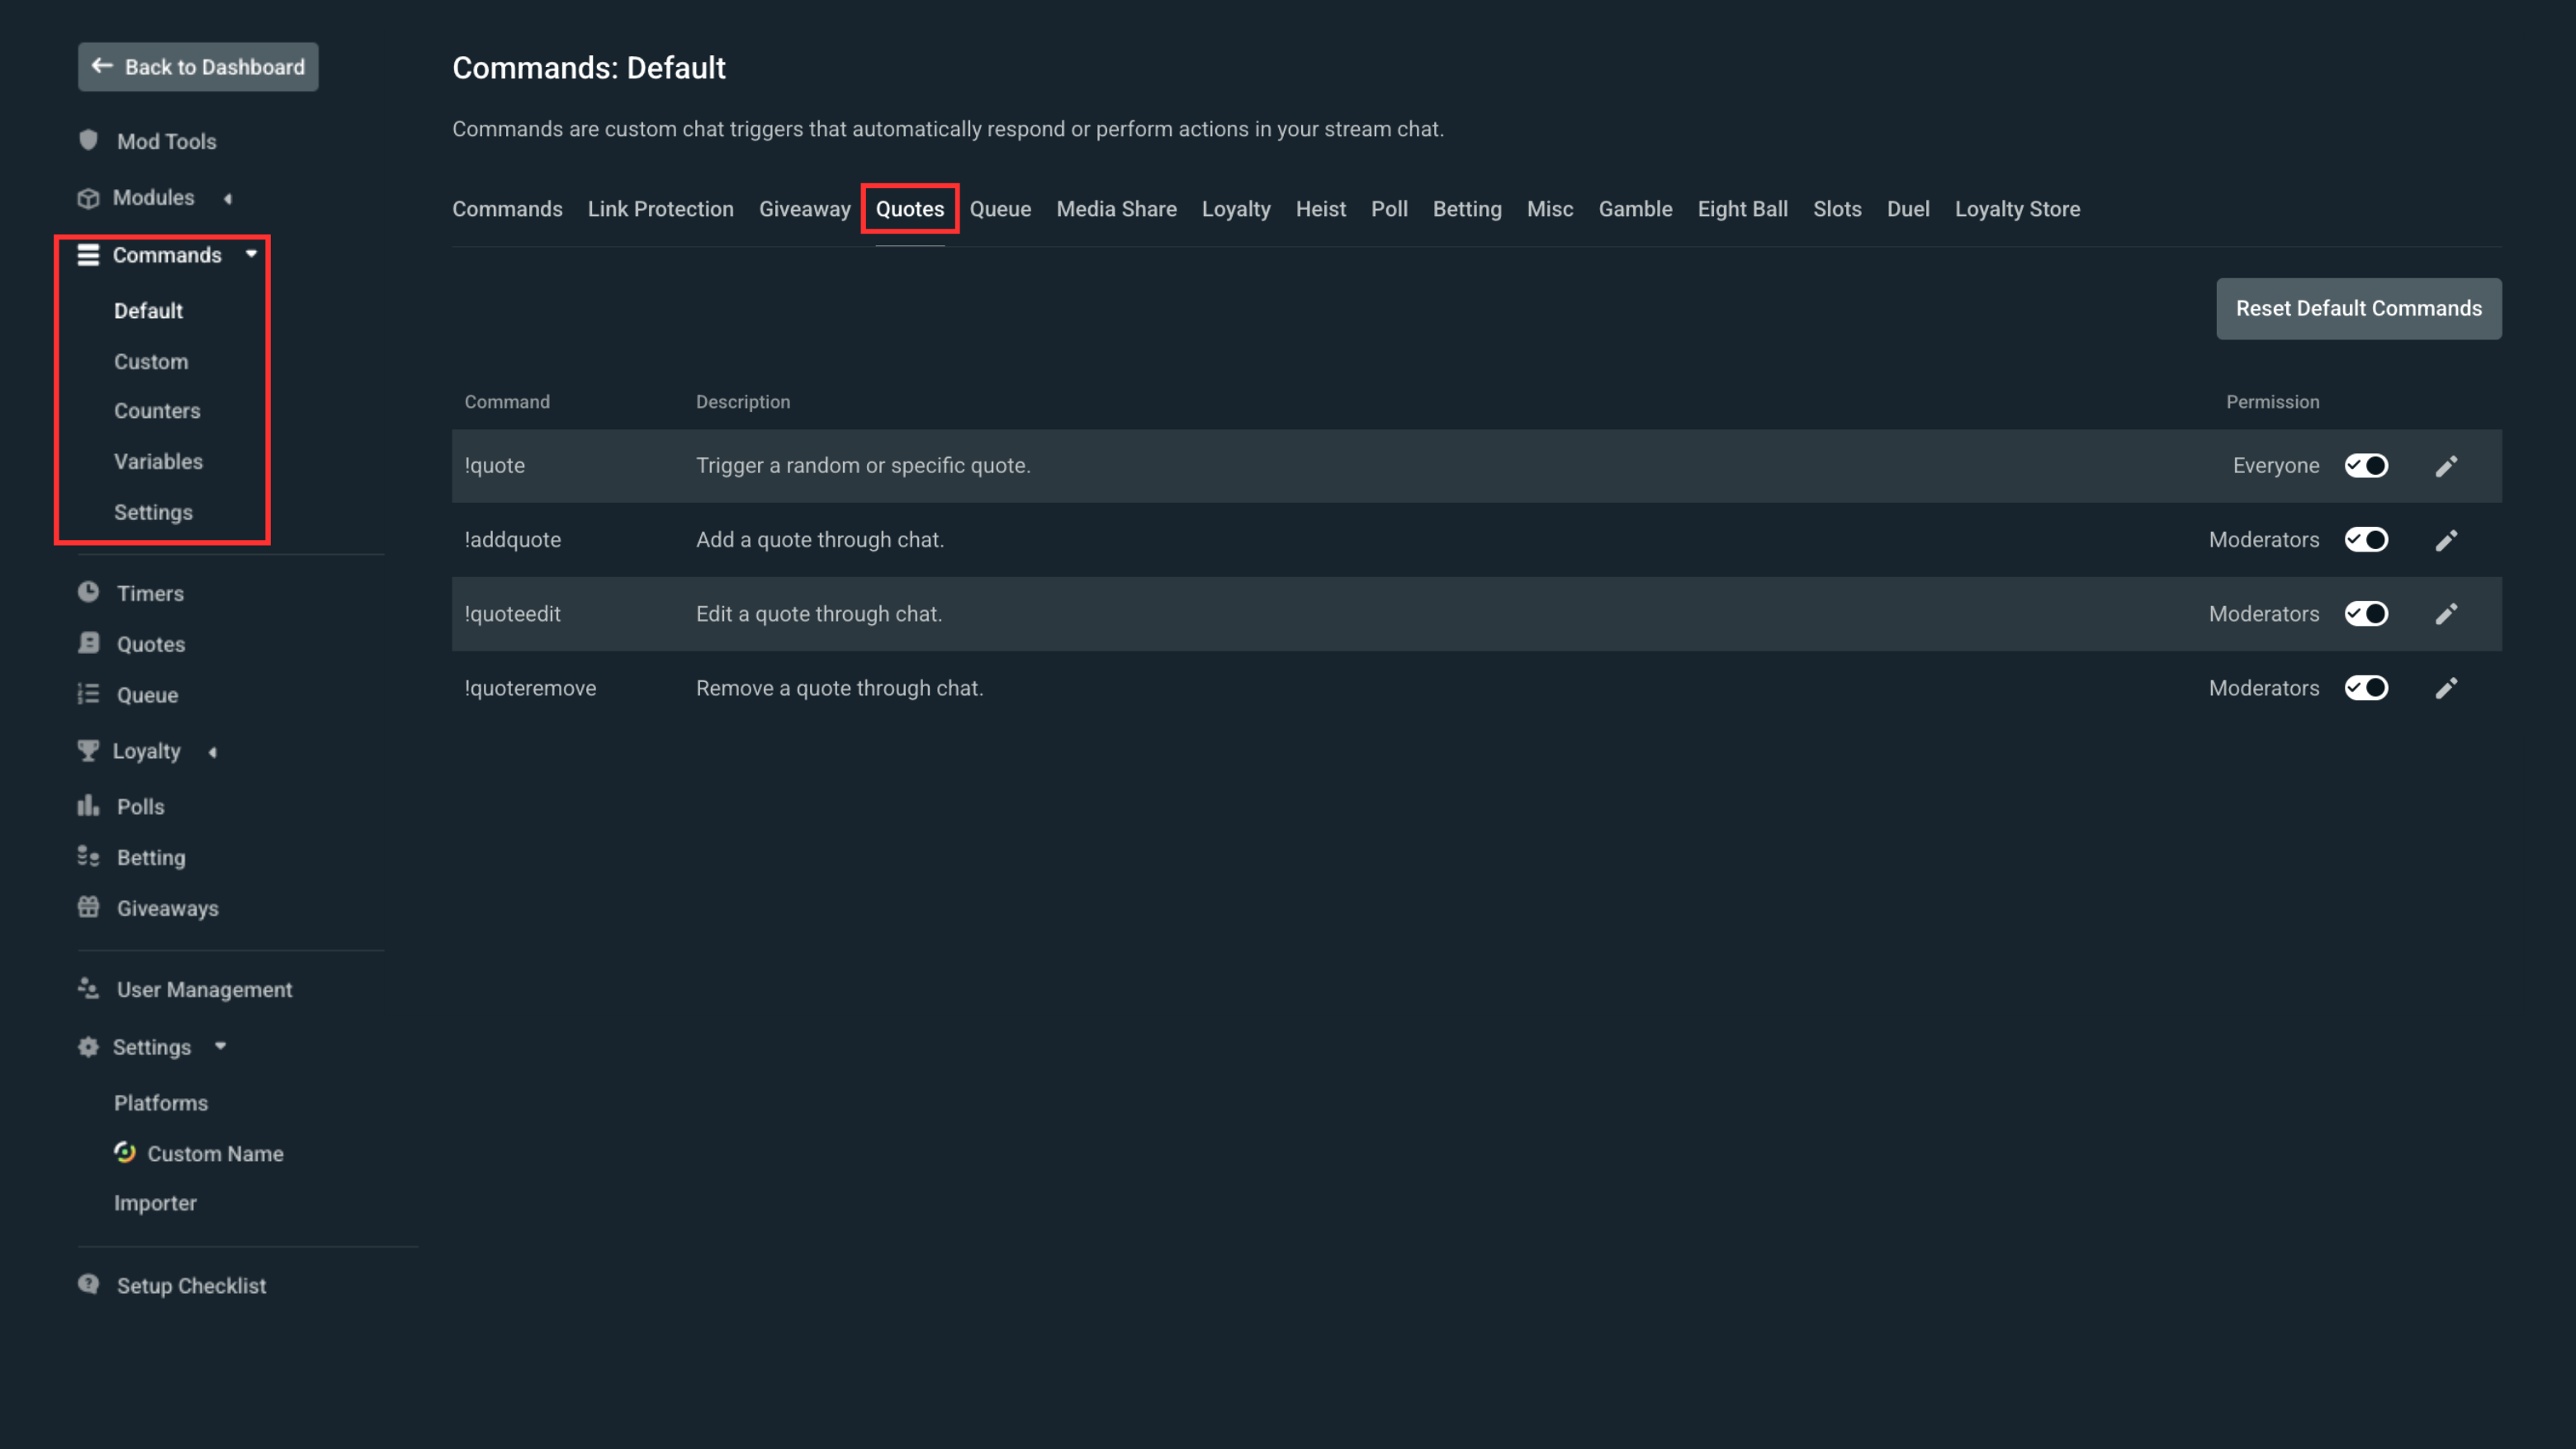Open the Link Protection tab
This screenshot has height=1449, width=2576.
(660, 209)
